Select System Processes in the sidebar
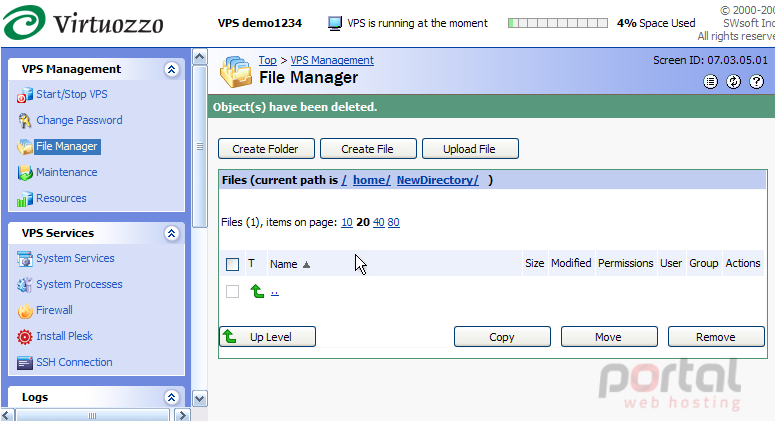Screen dimensions: 776x422 tap(79, 284)
